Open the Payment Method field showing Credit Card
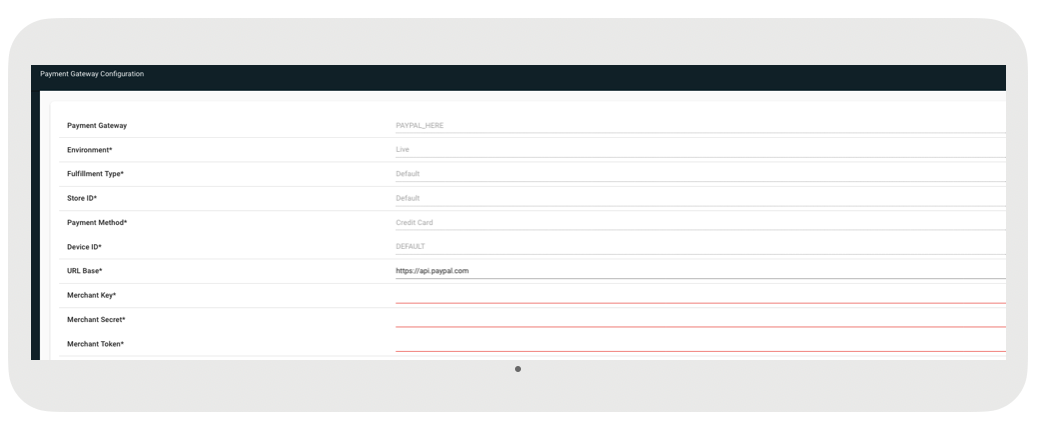 (700, 222)
